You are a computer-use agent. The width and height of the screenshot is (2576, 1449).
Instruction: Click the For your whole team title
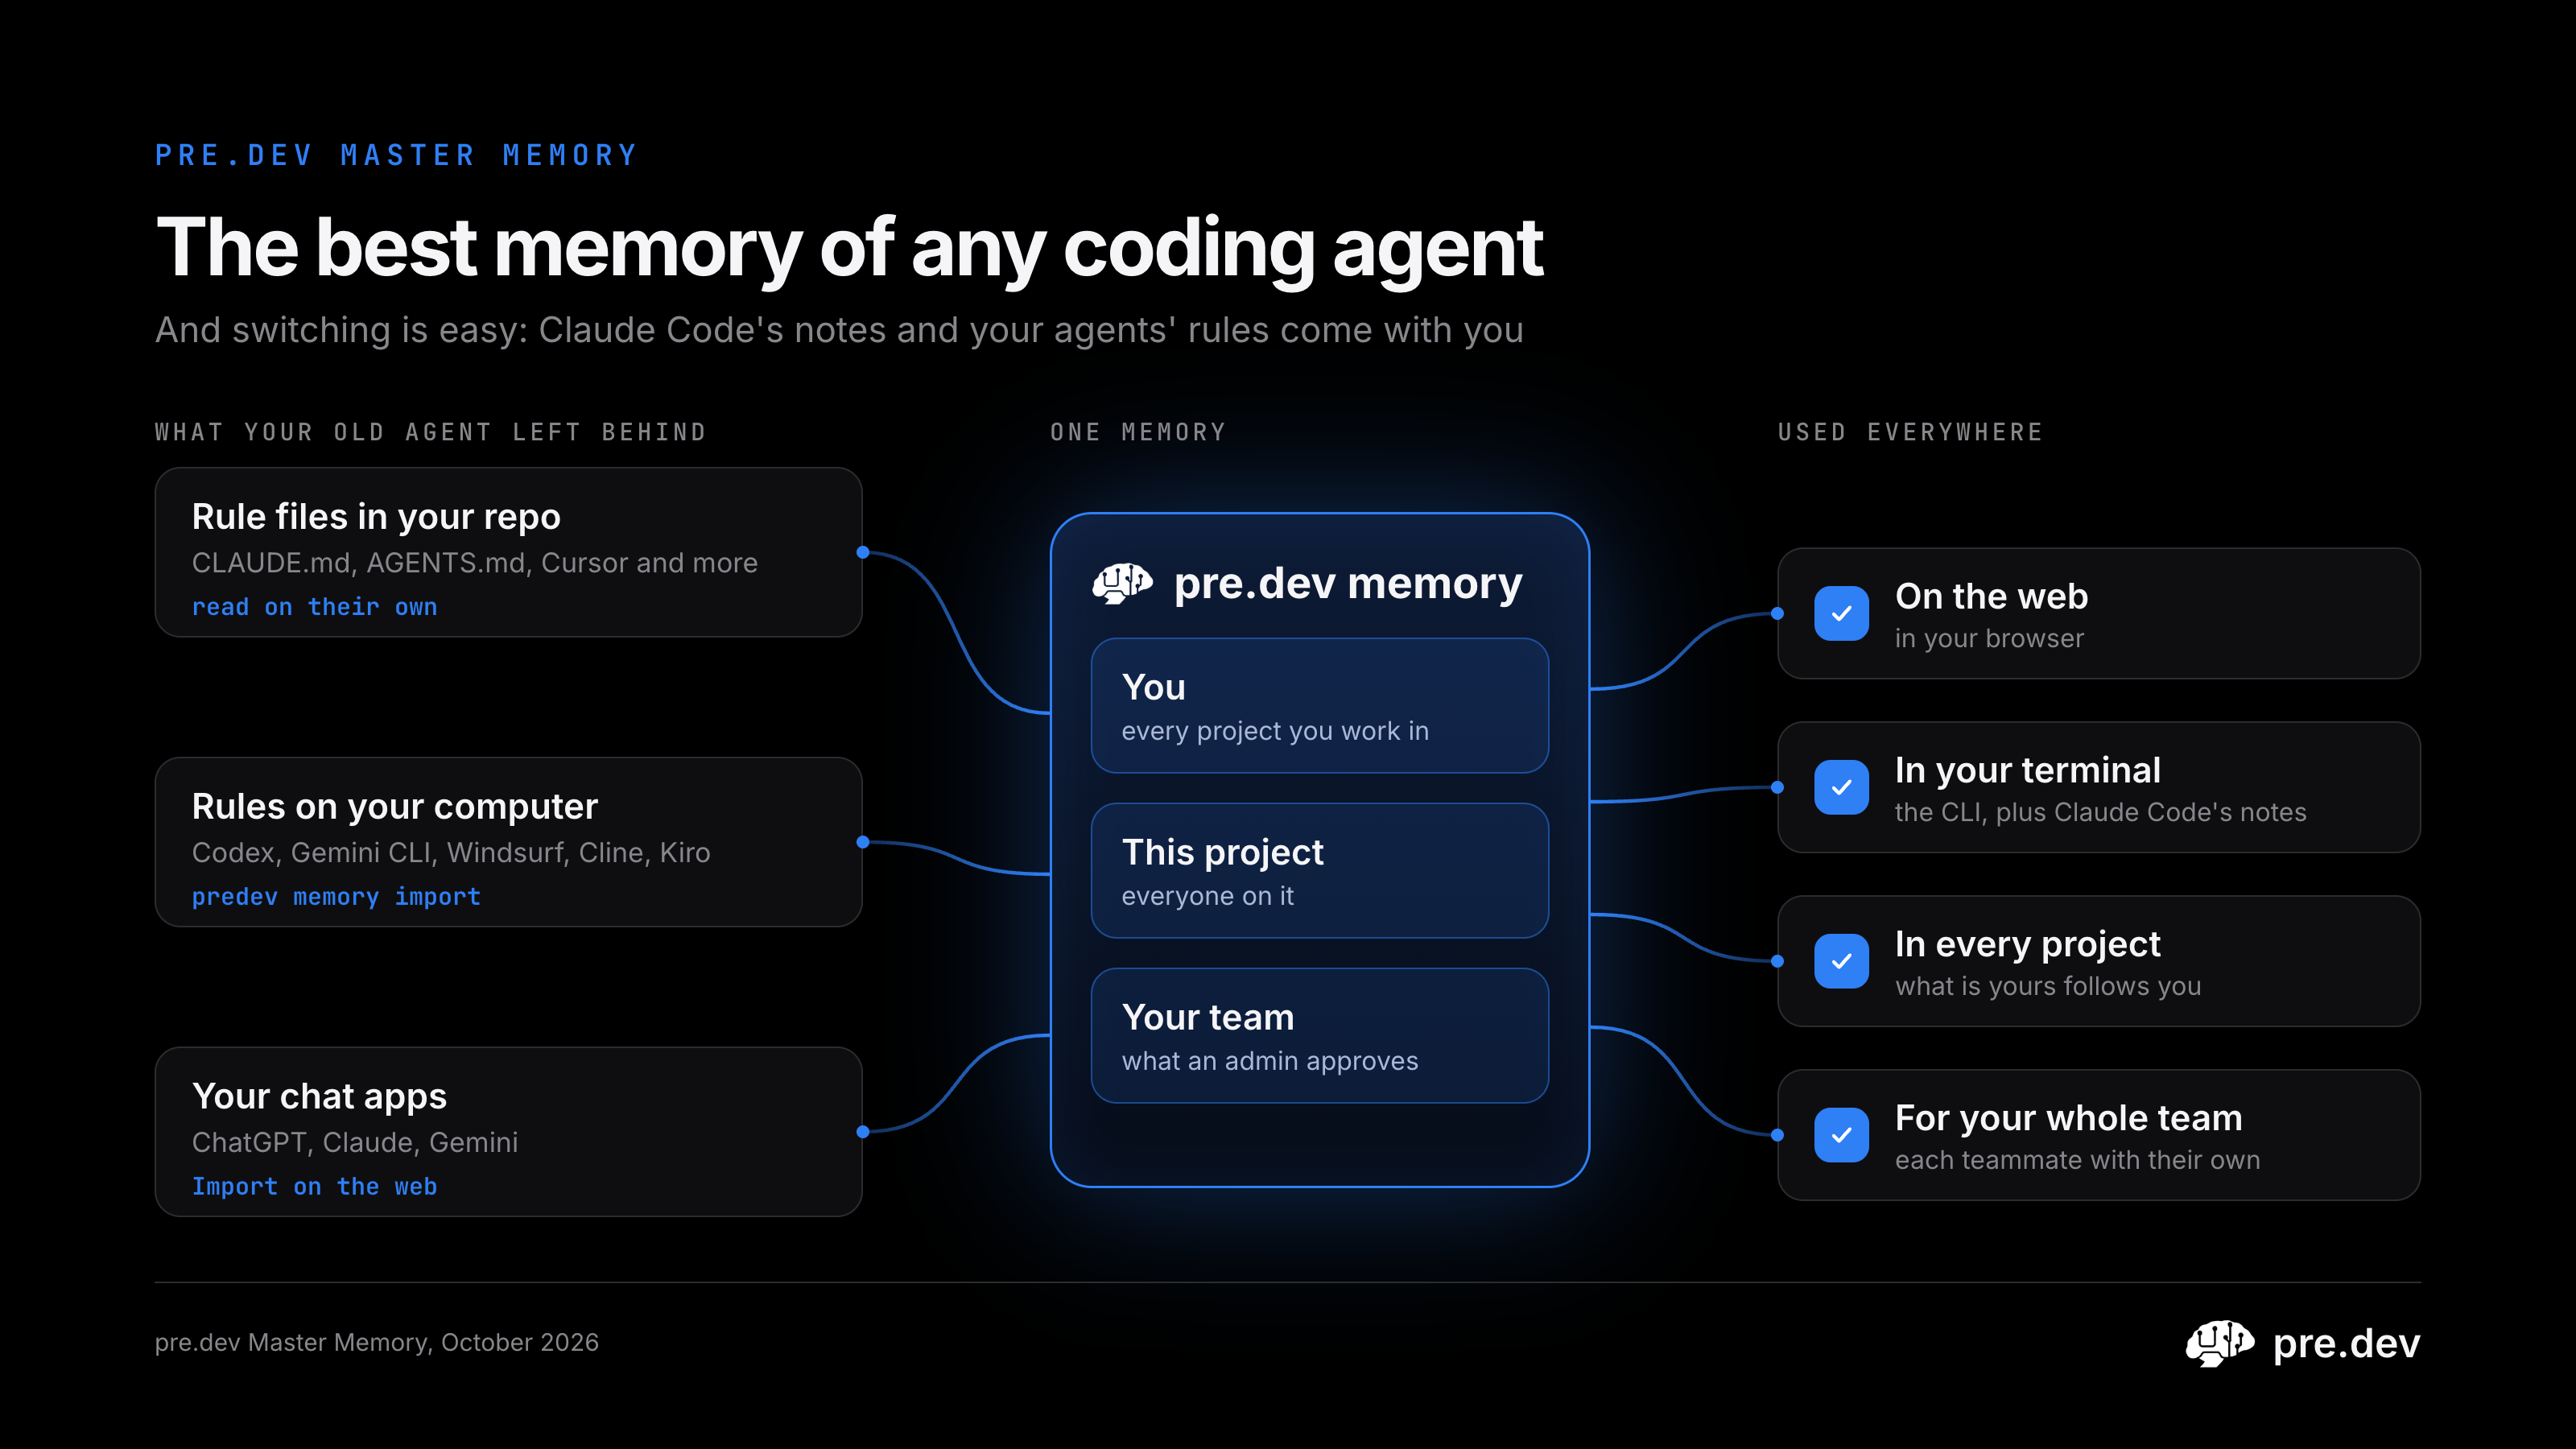coord(2069,1119)
